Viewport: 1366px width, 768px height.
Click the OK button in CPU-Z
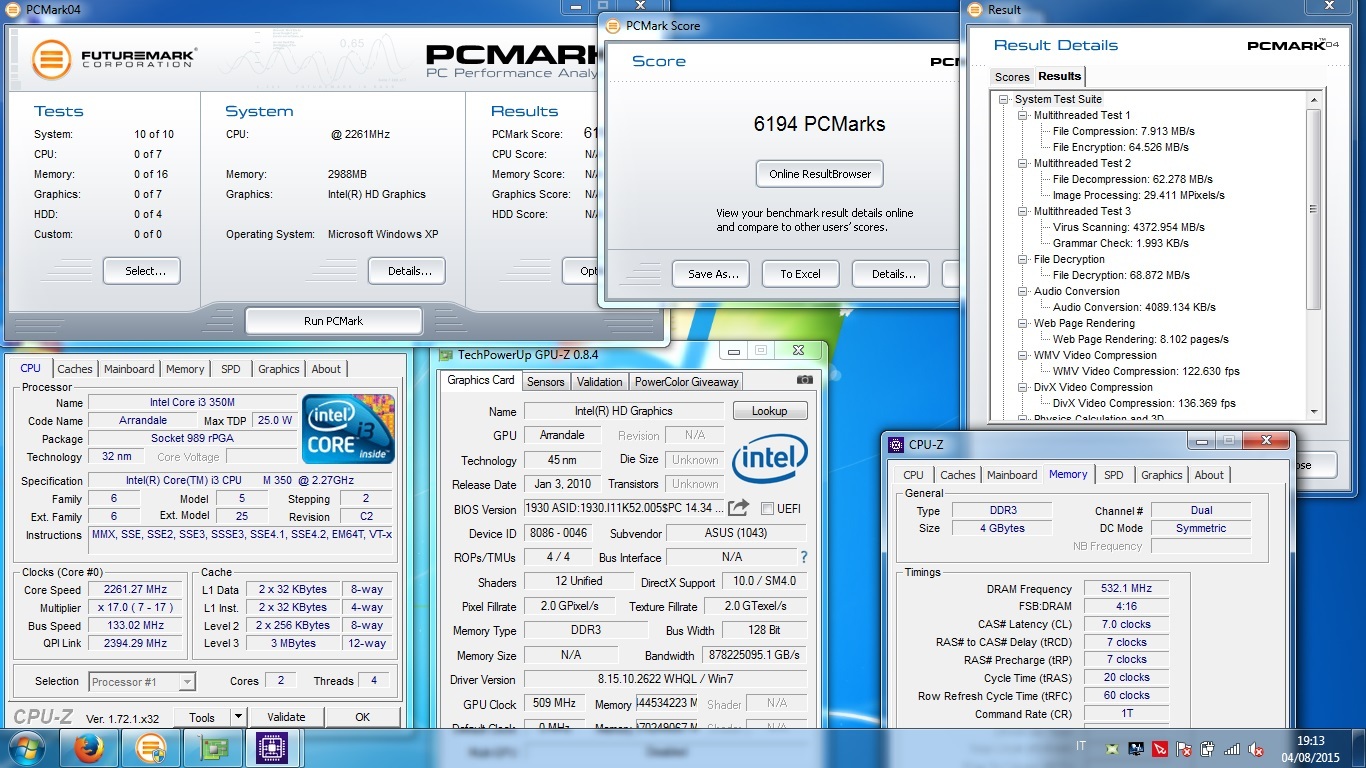(x=362, y=717)
